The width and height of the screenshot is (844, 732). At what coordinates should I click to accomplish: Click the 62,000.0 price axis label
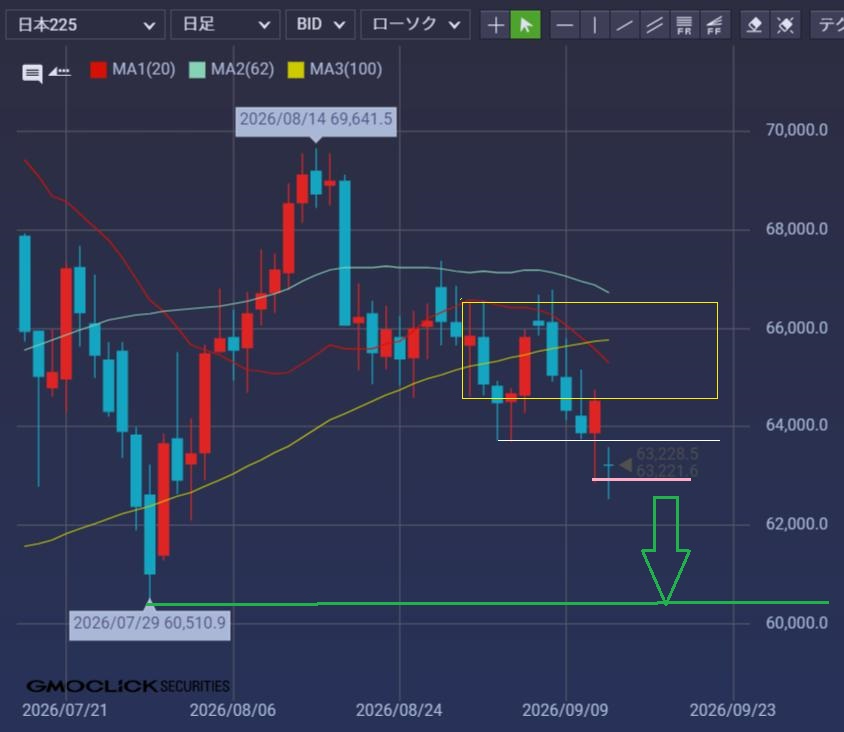pyautogui.click(x=797, y=524)
